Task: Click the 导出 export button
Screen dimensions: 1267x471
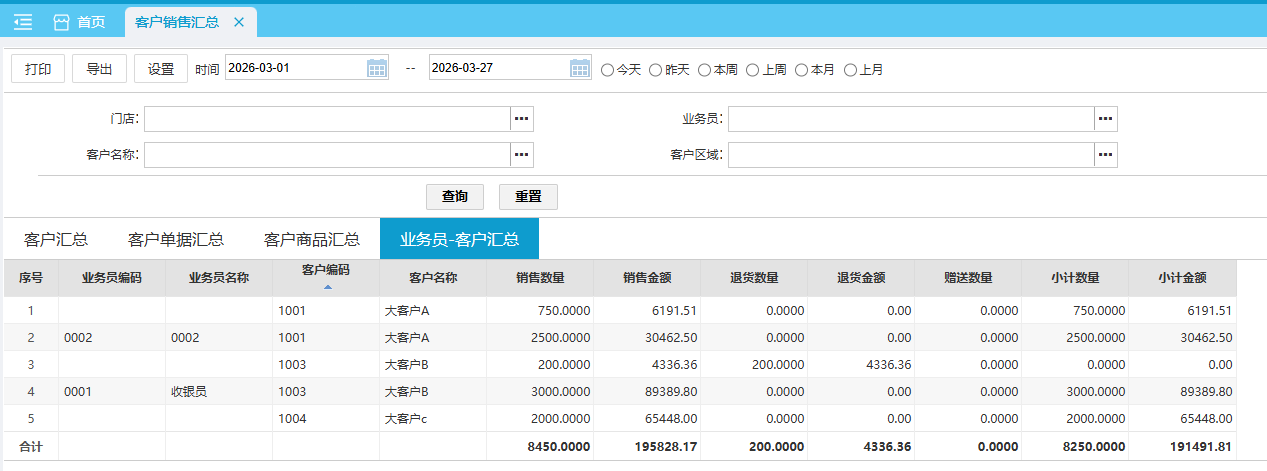Action: click(x=99, y=69)
